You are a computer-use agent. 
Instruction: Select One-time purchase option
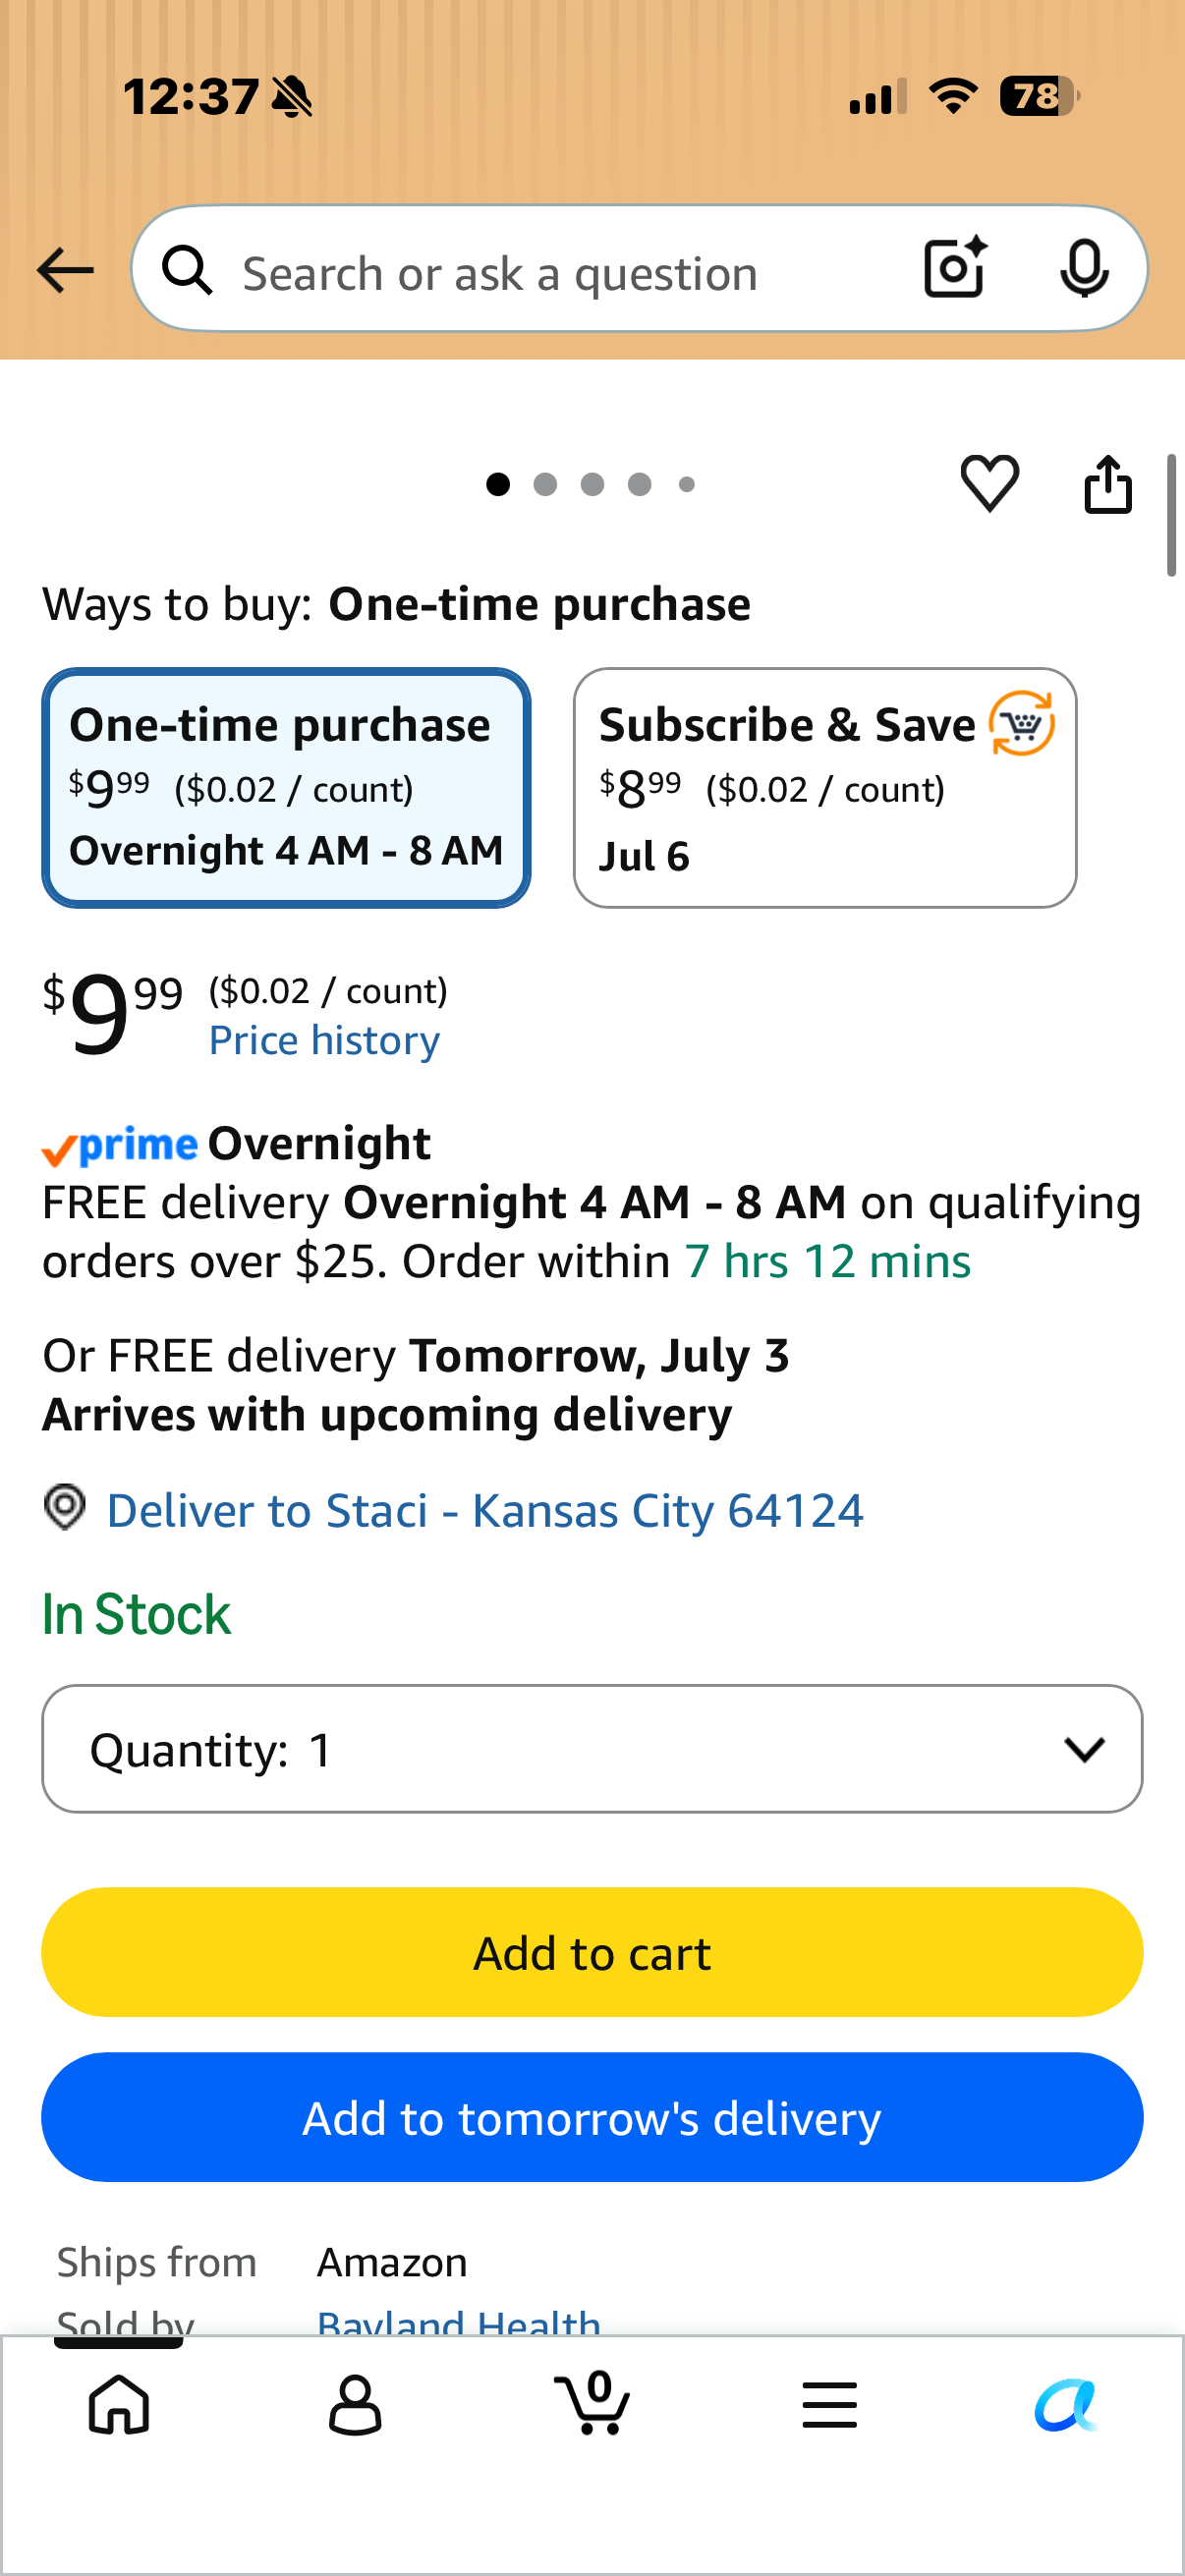pos(286,788)
